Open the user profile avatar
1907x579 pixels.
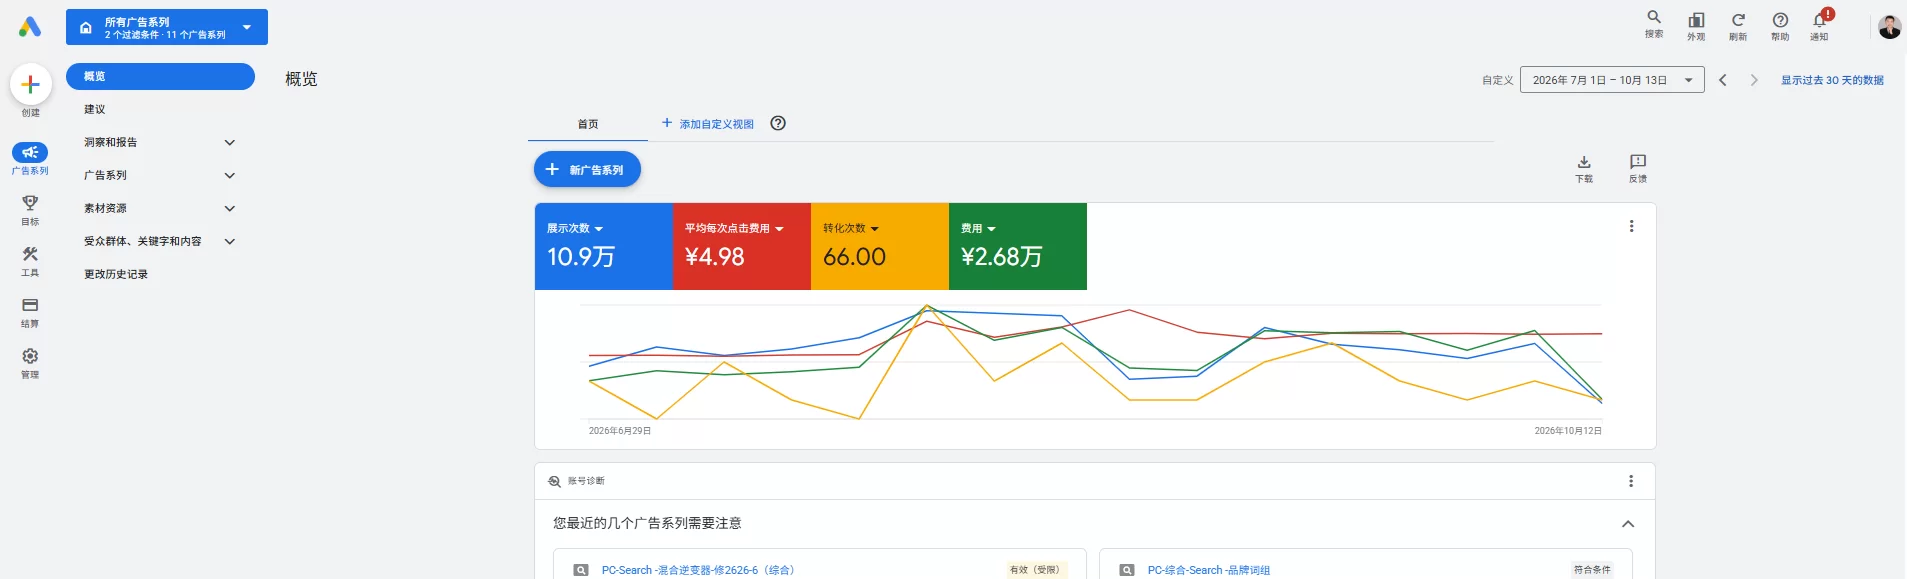[1889, 27]
